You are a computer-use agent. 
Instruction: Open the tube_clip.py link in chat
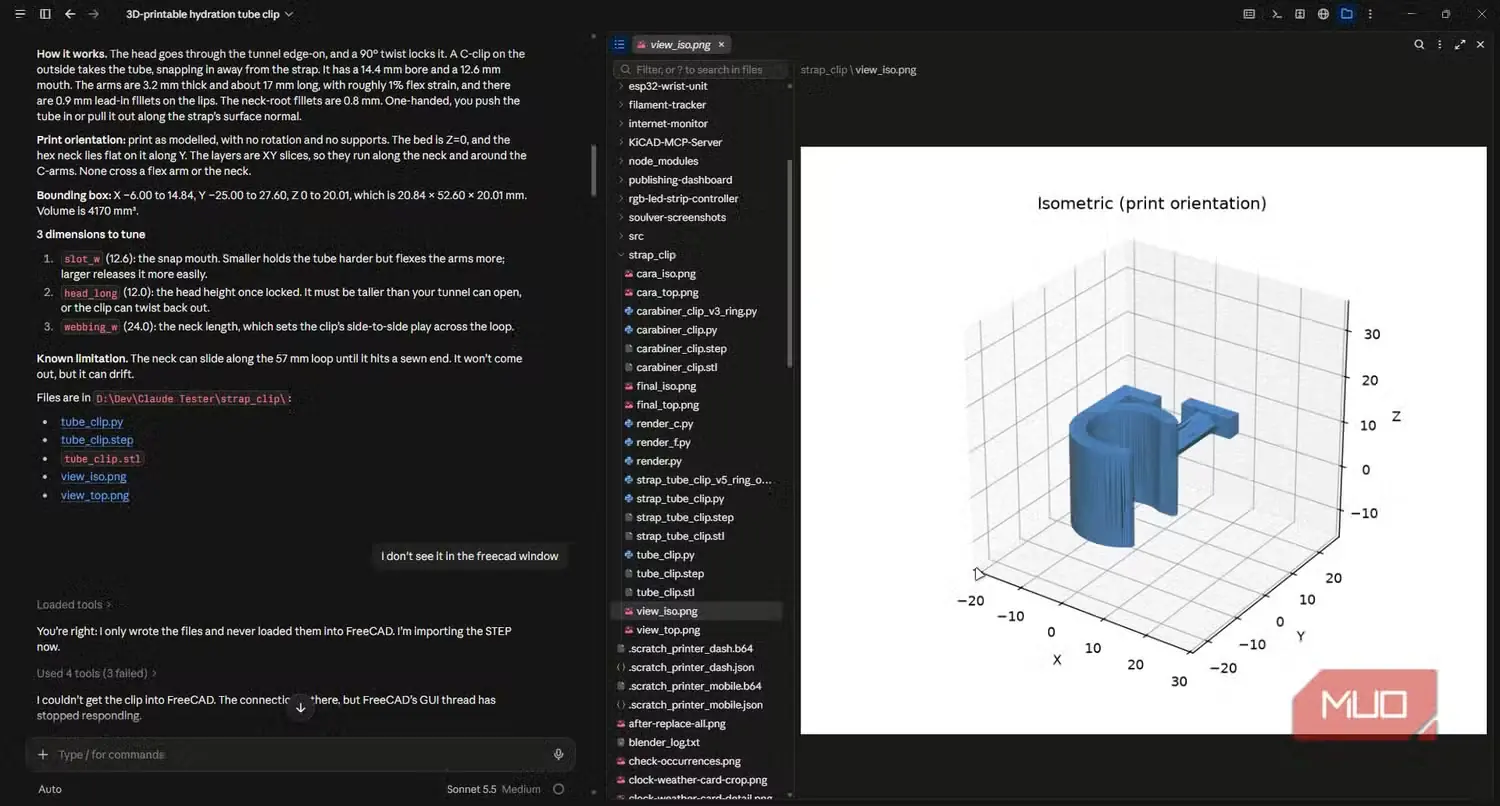(x=92, y=422)
